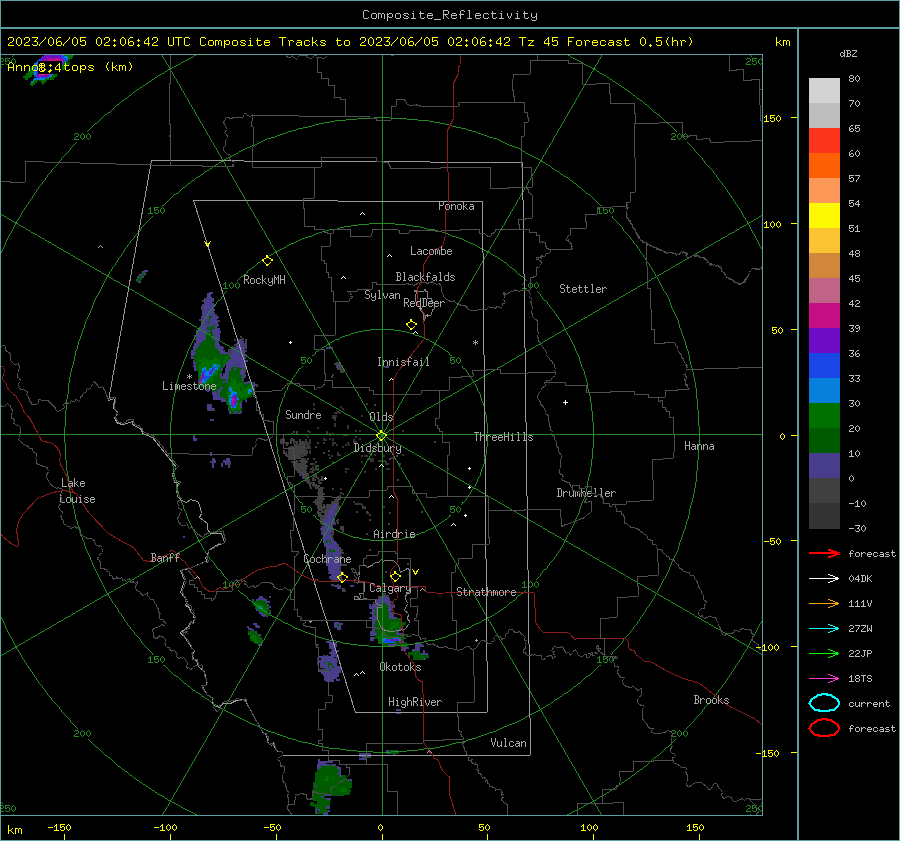Click the cyan current ellipse legend icon
Screen dimensions: 900x841
[x=824, y=703]
